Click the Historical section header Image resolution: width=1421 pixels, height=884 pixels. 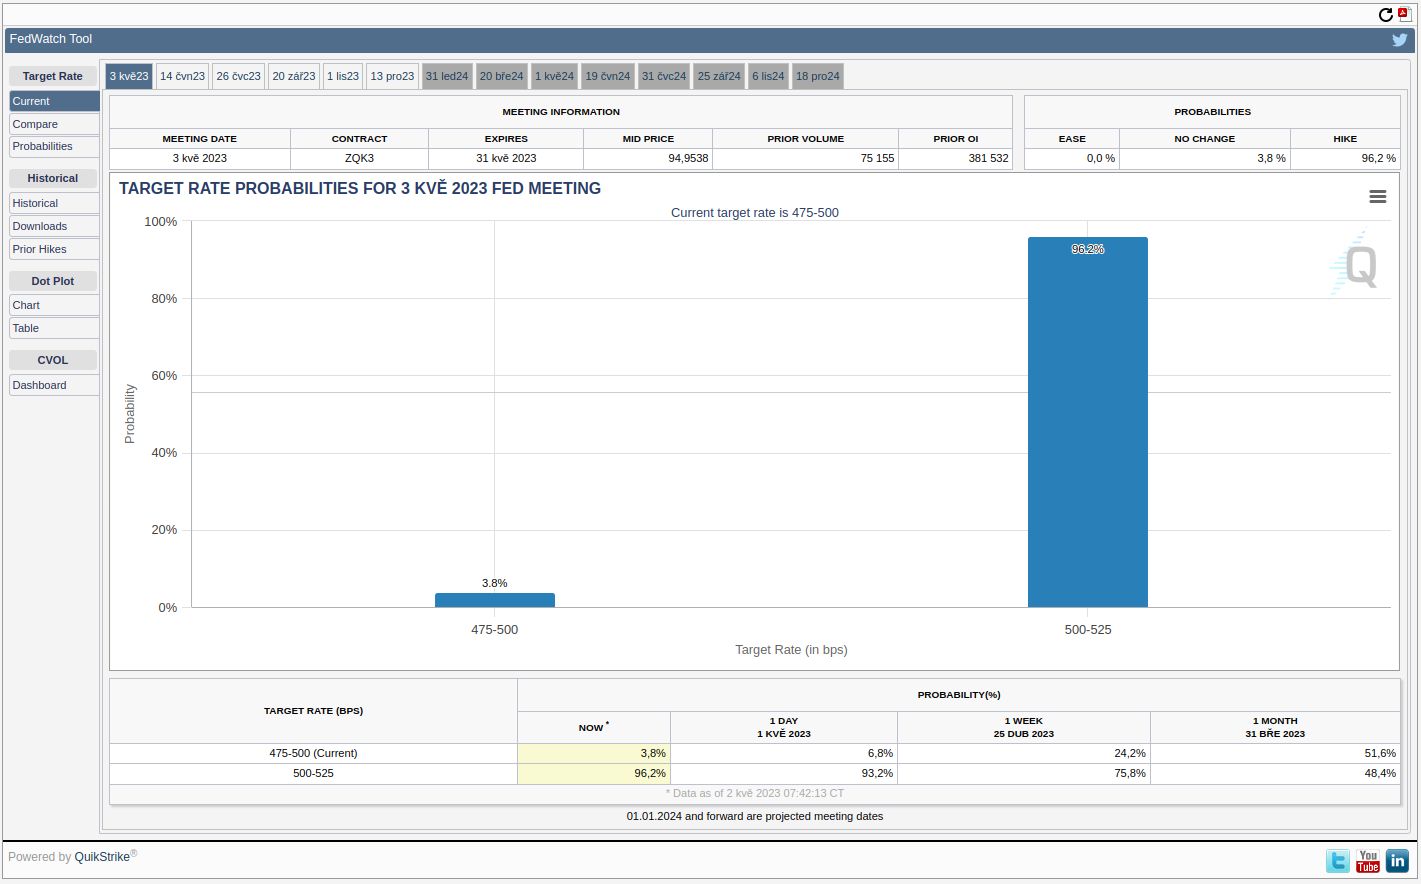point(53,178)
